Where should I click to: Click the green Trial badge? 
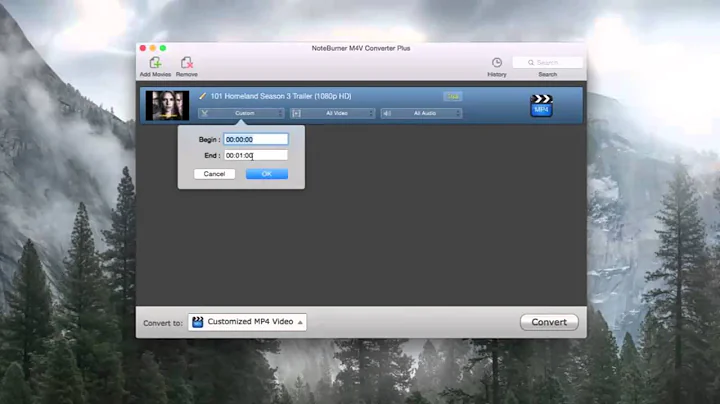453,96
